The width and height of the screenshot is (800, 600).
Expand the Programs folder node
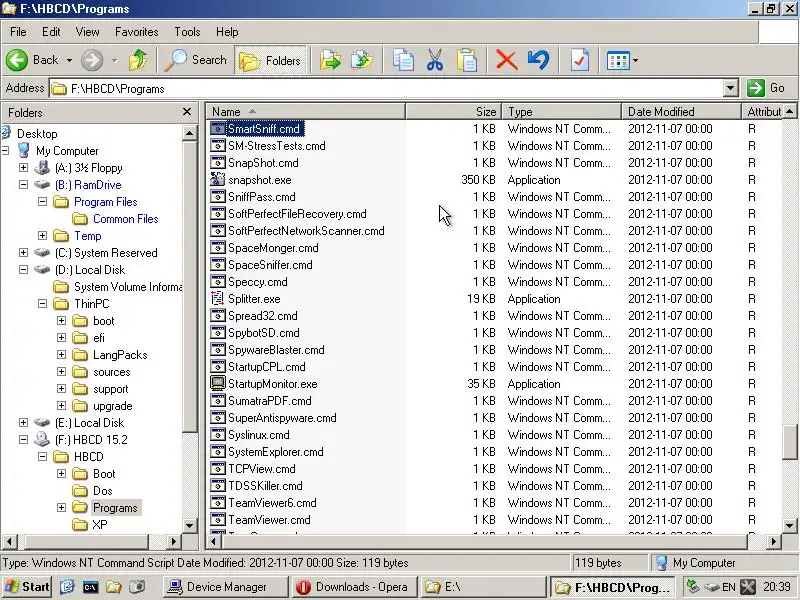point(61,508)
